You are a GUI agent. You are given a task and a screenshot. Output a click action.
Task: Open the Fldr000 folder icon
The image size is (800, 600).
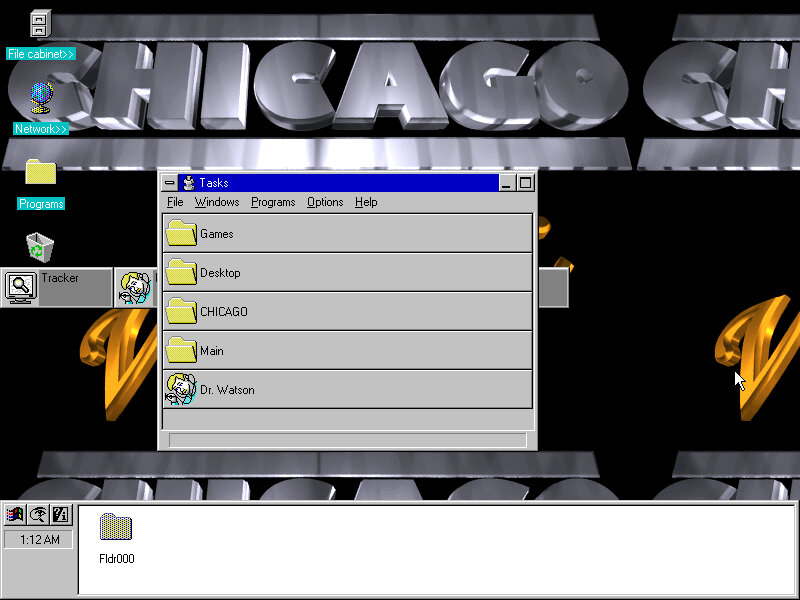coord(116,528)
